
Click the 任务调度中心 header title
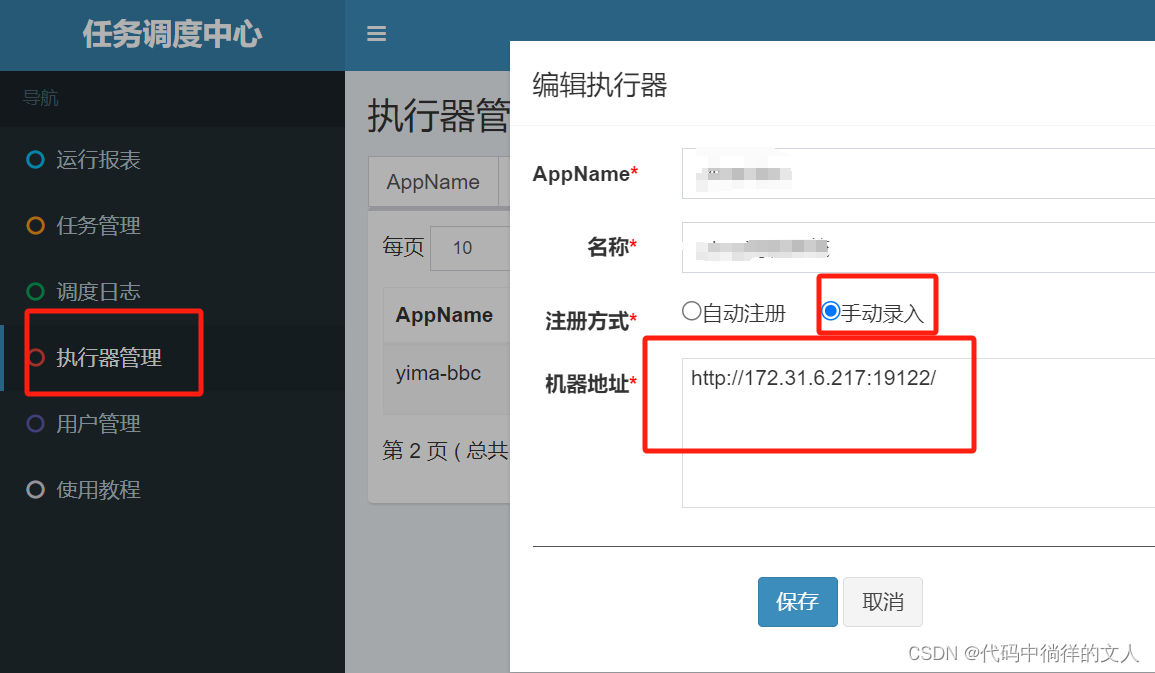coord(172,35)
